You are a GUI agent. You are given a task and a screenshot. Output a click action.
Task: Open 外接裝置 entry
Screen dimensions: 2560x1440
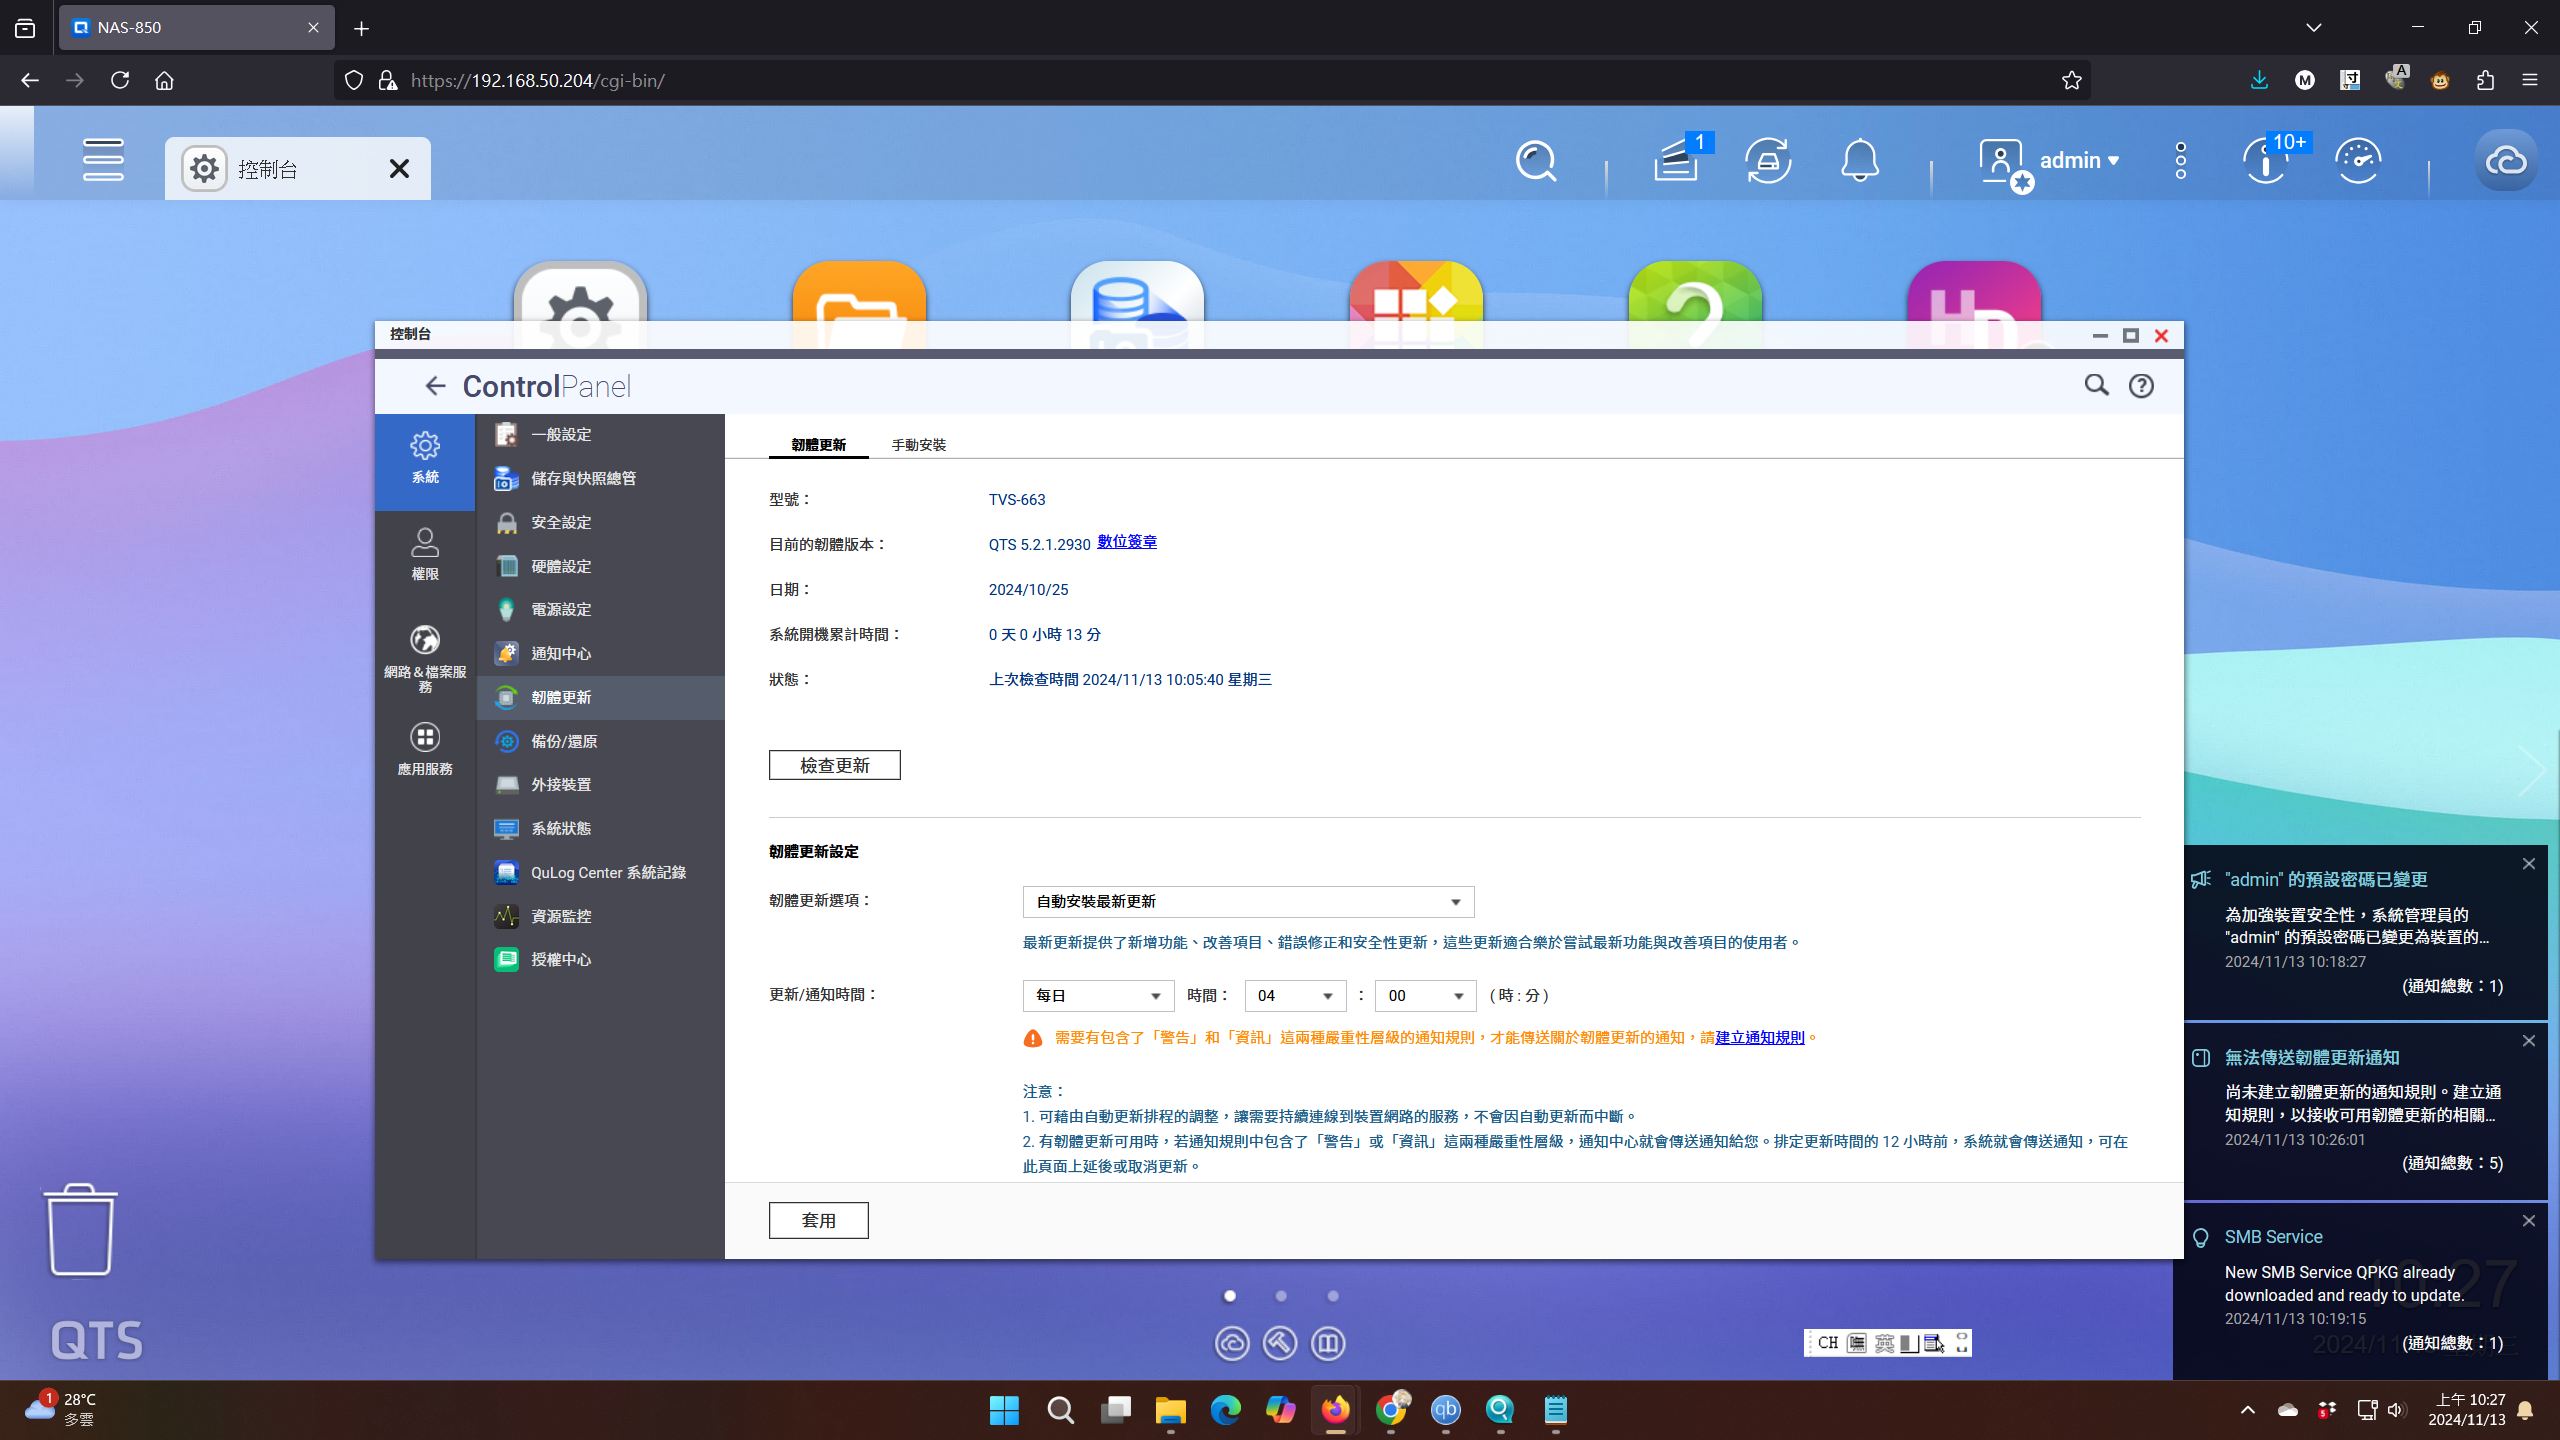coord(600,785)
